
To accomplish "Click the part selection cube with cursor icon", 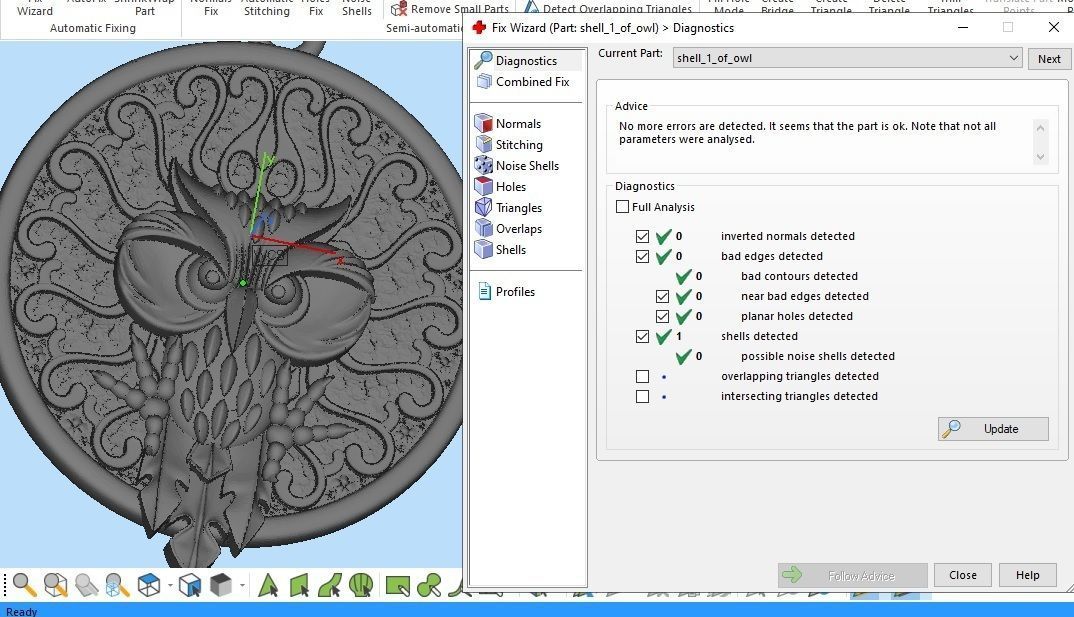I will (x=190, y=585).
